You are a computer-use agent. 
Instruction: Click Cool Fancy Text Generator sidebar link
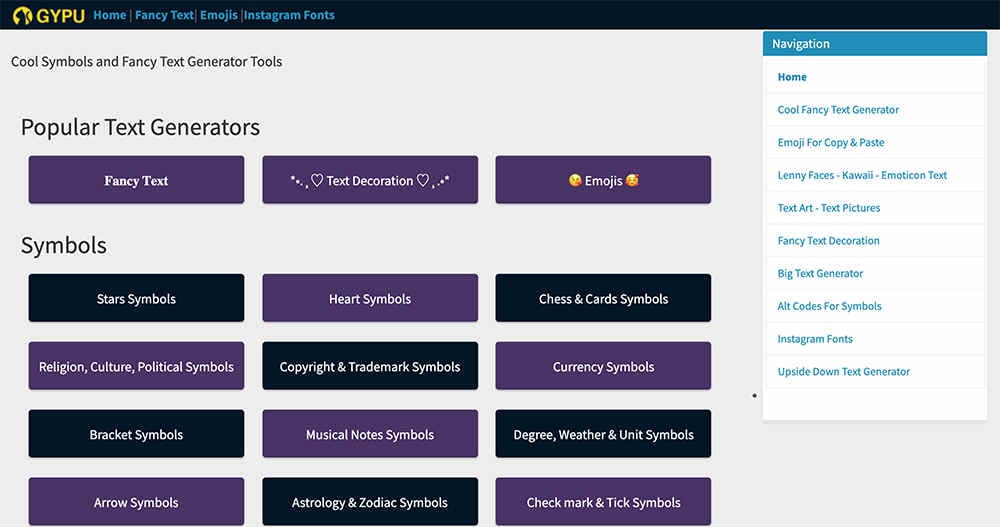838,110
